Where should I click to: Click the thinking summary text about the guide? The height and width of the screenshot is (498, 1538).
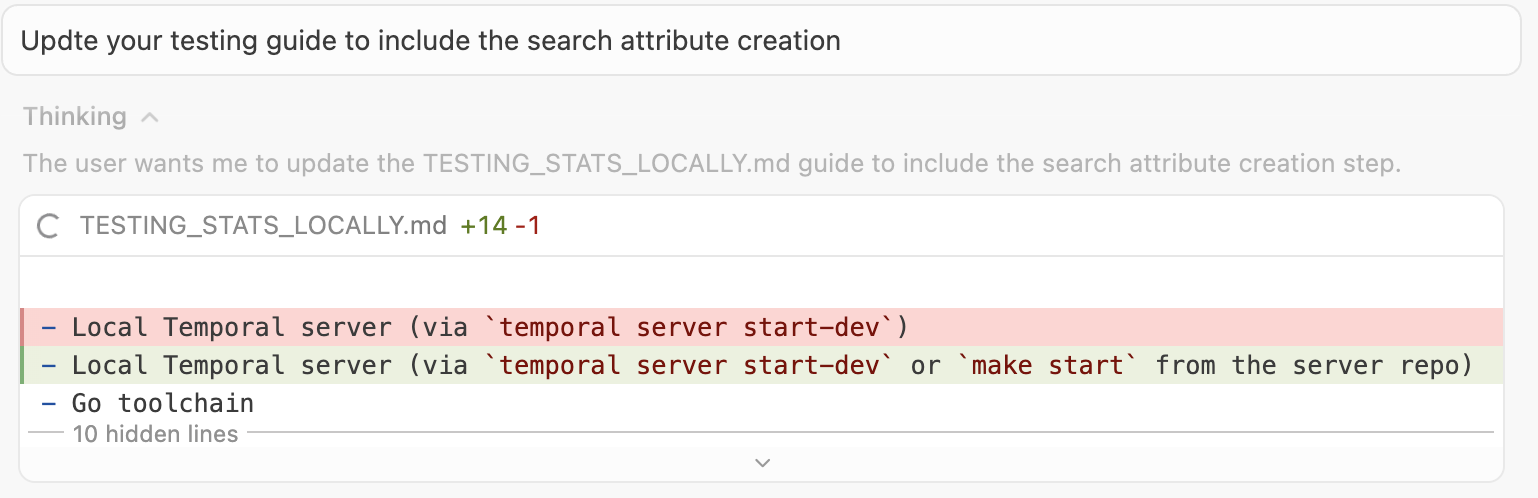(x=711, y=163)
